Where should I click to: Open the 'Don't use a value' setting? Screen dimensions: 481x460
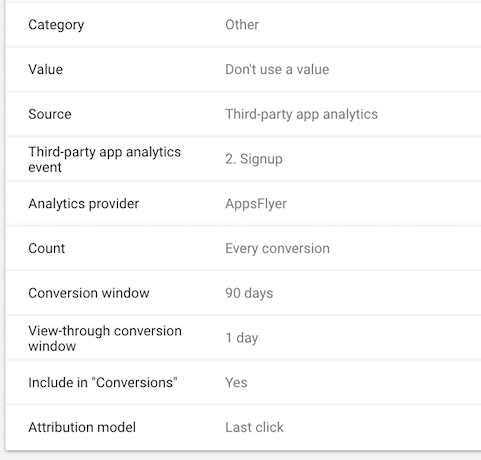(277, 69)
